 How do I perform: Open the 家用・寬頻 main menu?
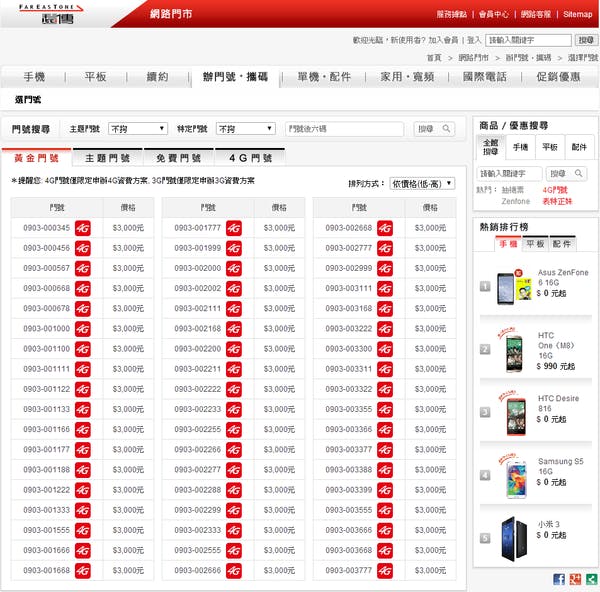click(407, 77)
